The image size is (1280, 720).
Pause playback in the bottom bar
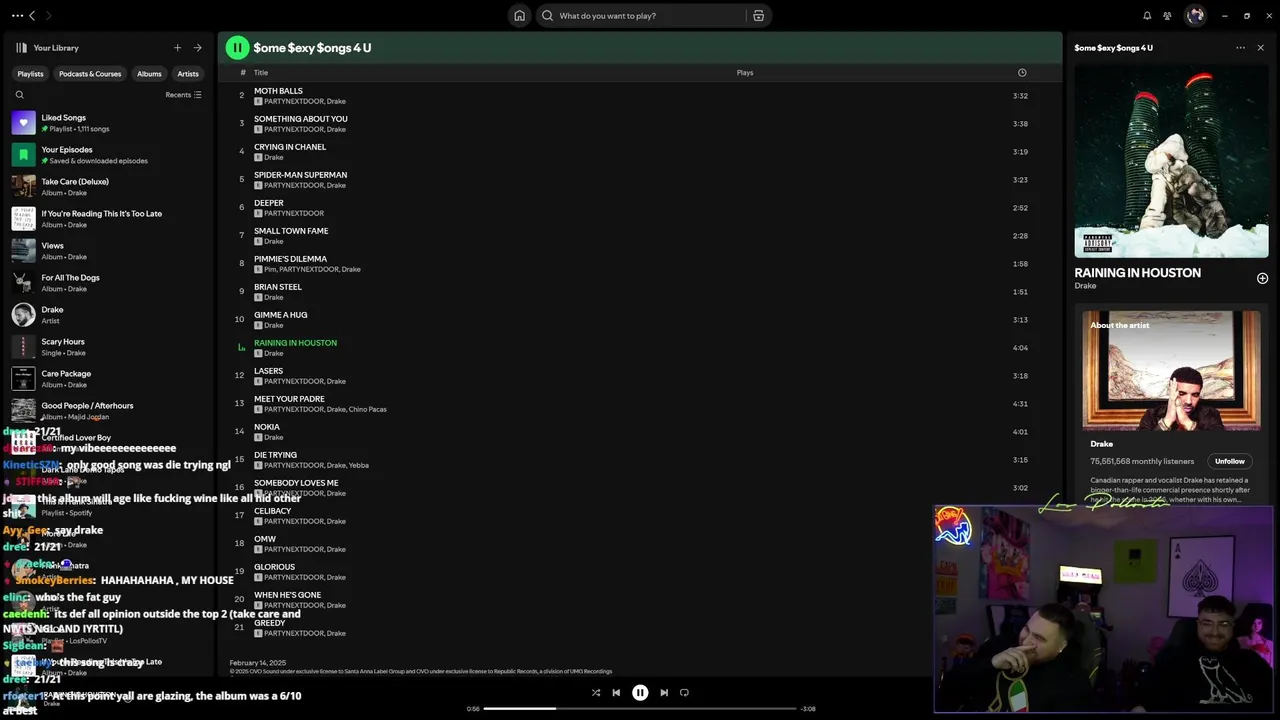[x=640, y=692]
